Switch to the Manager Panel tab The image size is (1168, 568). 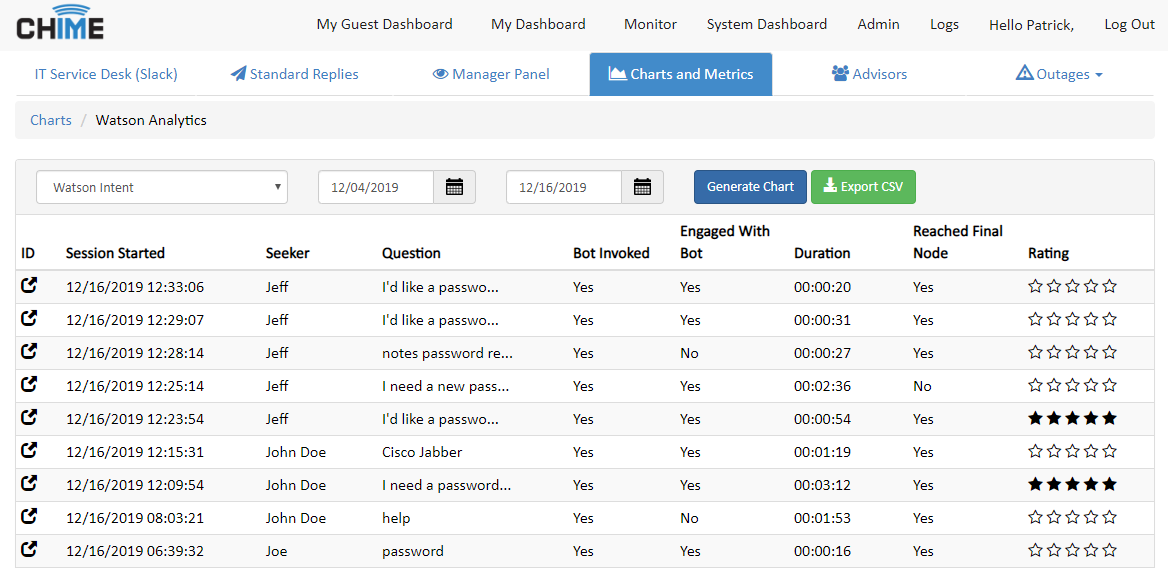[x=491, y=74]
